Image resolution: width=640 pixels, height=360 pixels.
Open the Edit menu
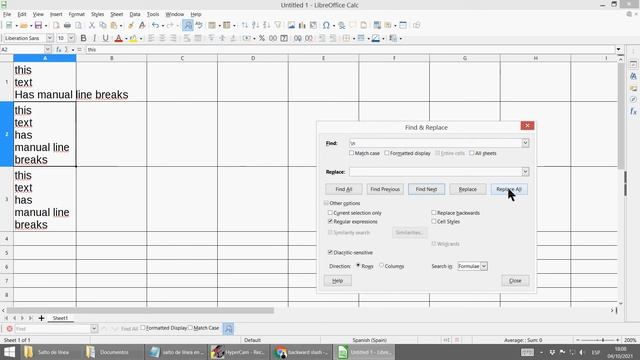(x=22, y=14)
